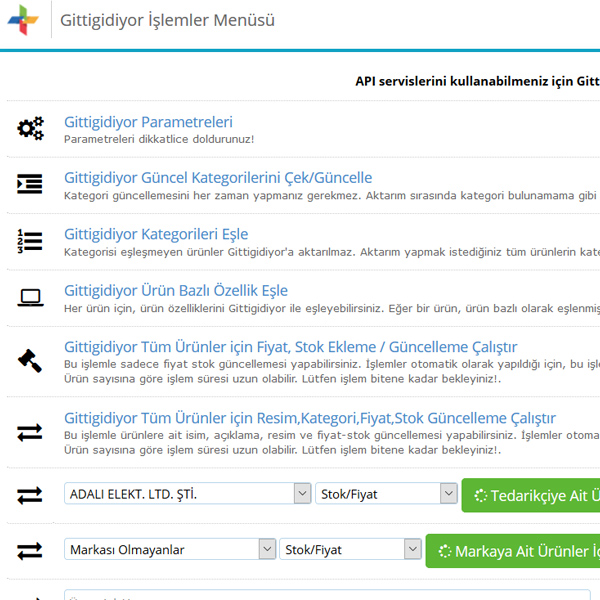This screenshot has width=600, height=600.
Task: Click the gears icon beside Gittigidiyor Parametreleri
Action: pyautogui.click(x=30, y=128)
